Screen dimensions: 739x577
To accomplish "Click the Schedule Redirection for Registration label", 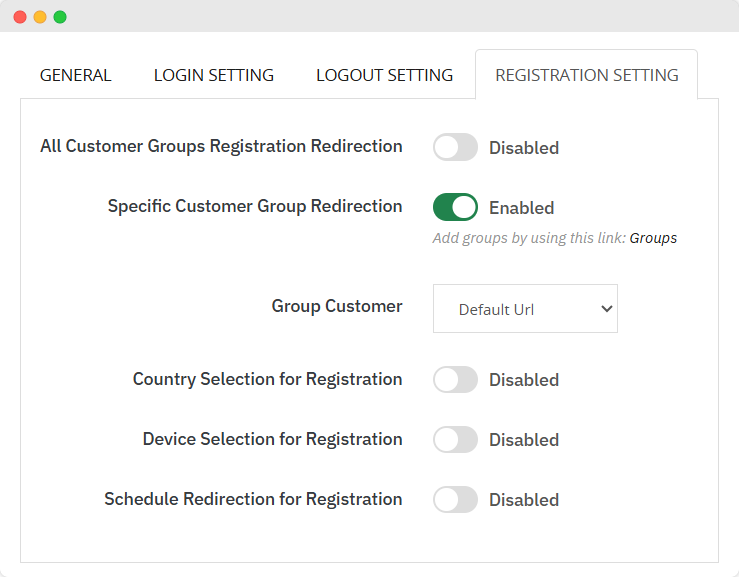I will (x=253, y=499).
